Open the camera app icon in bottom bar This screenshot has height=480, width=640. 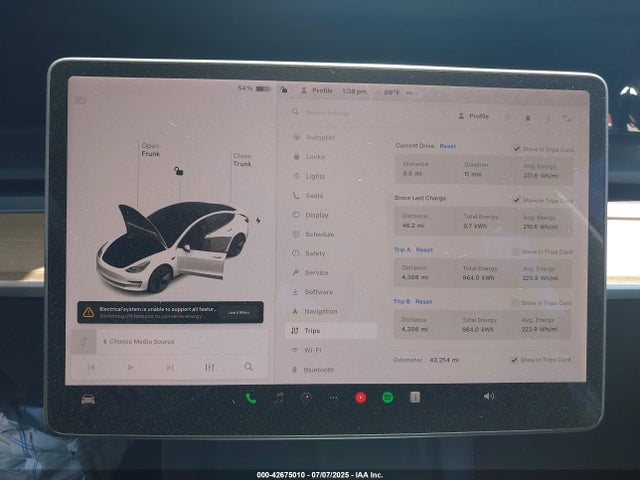[306, 398]
